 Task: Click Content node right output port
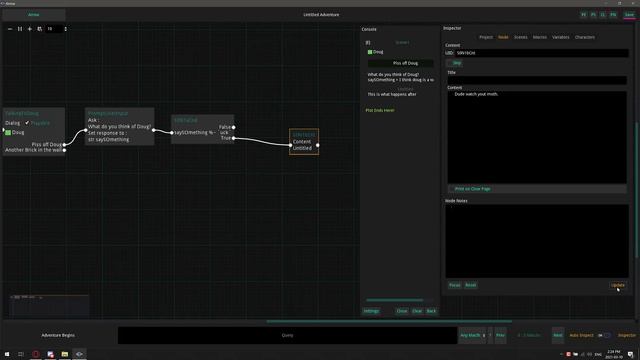(x=318, y=145)
